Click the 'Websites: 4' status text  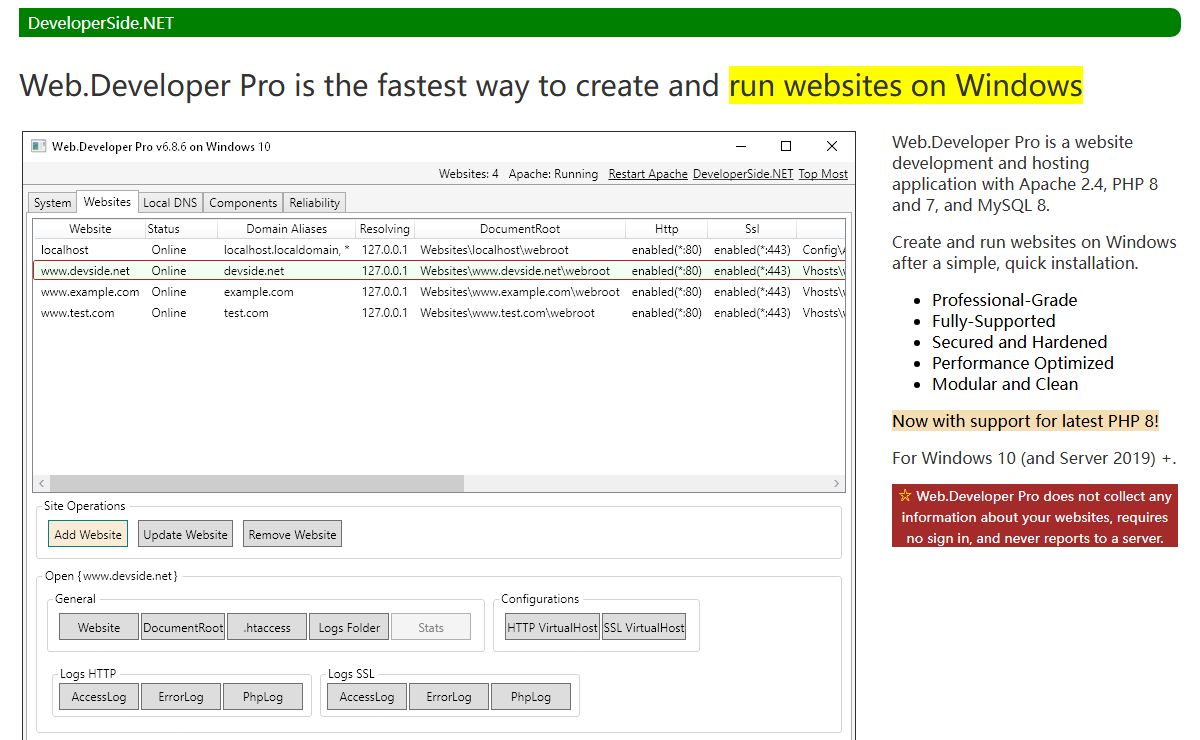point(468,174)
